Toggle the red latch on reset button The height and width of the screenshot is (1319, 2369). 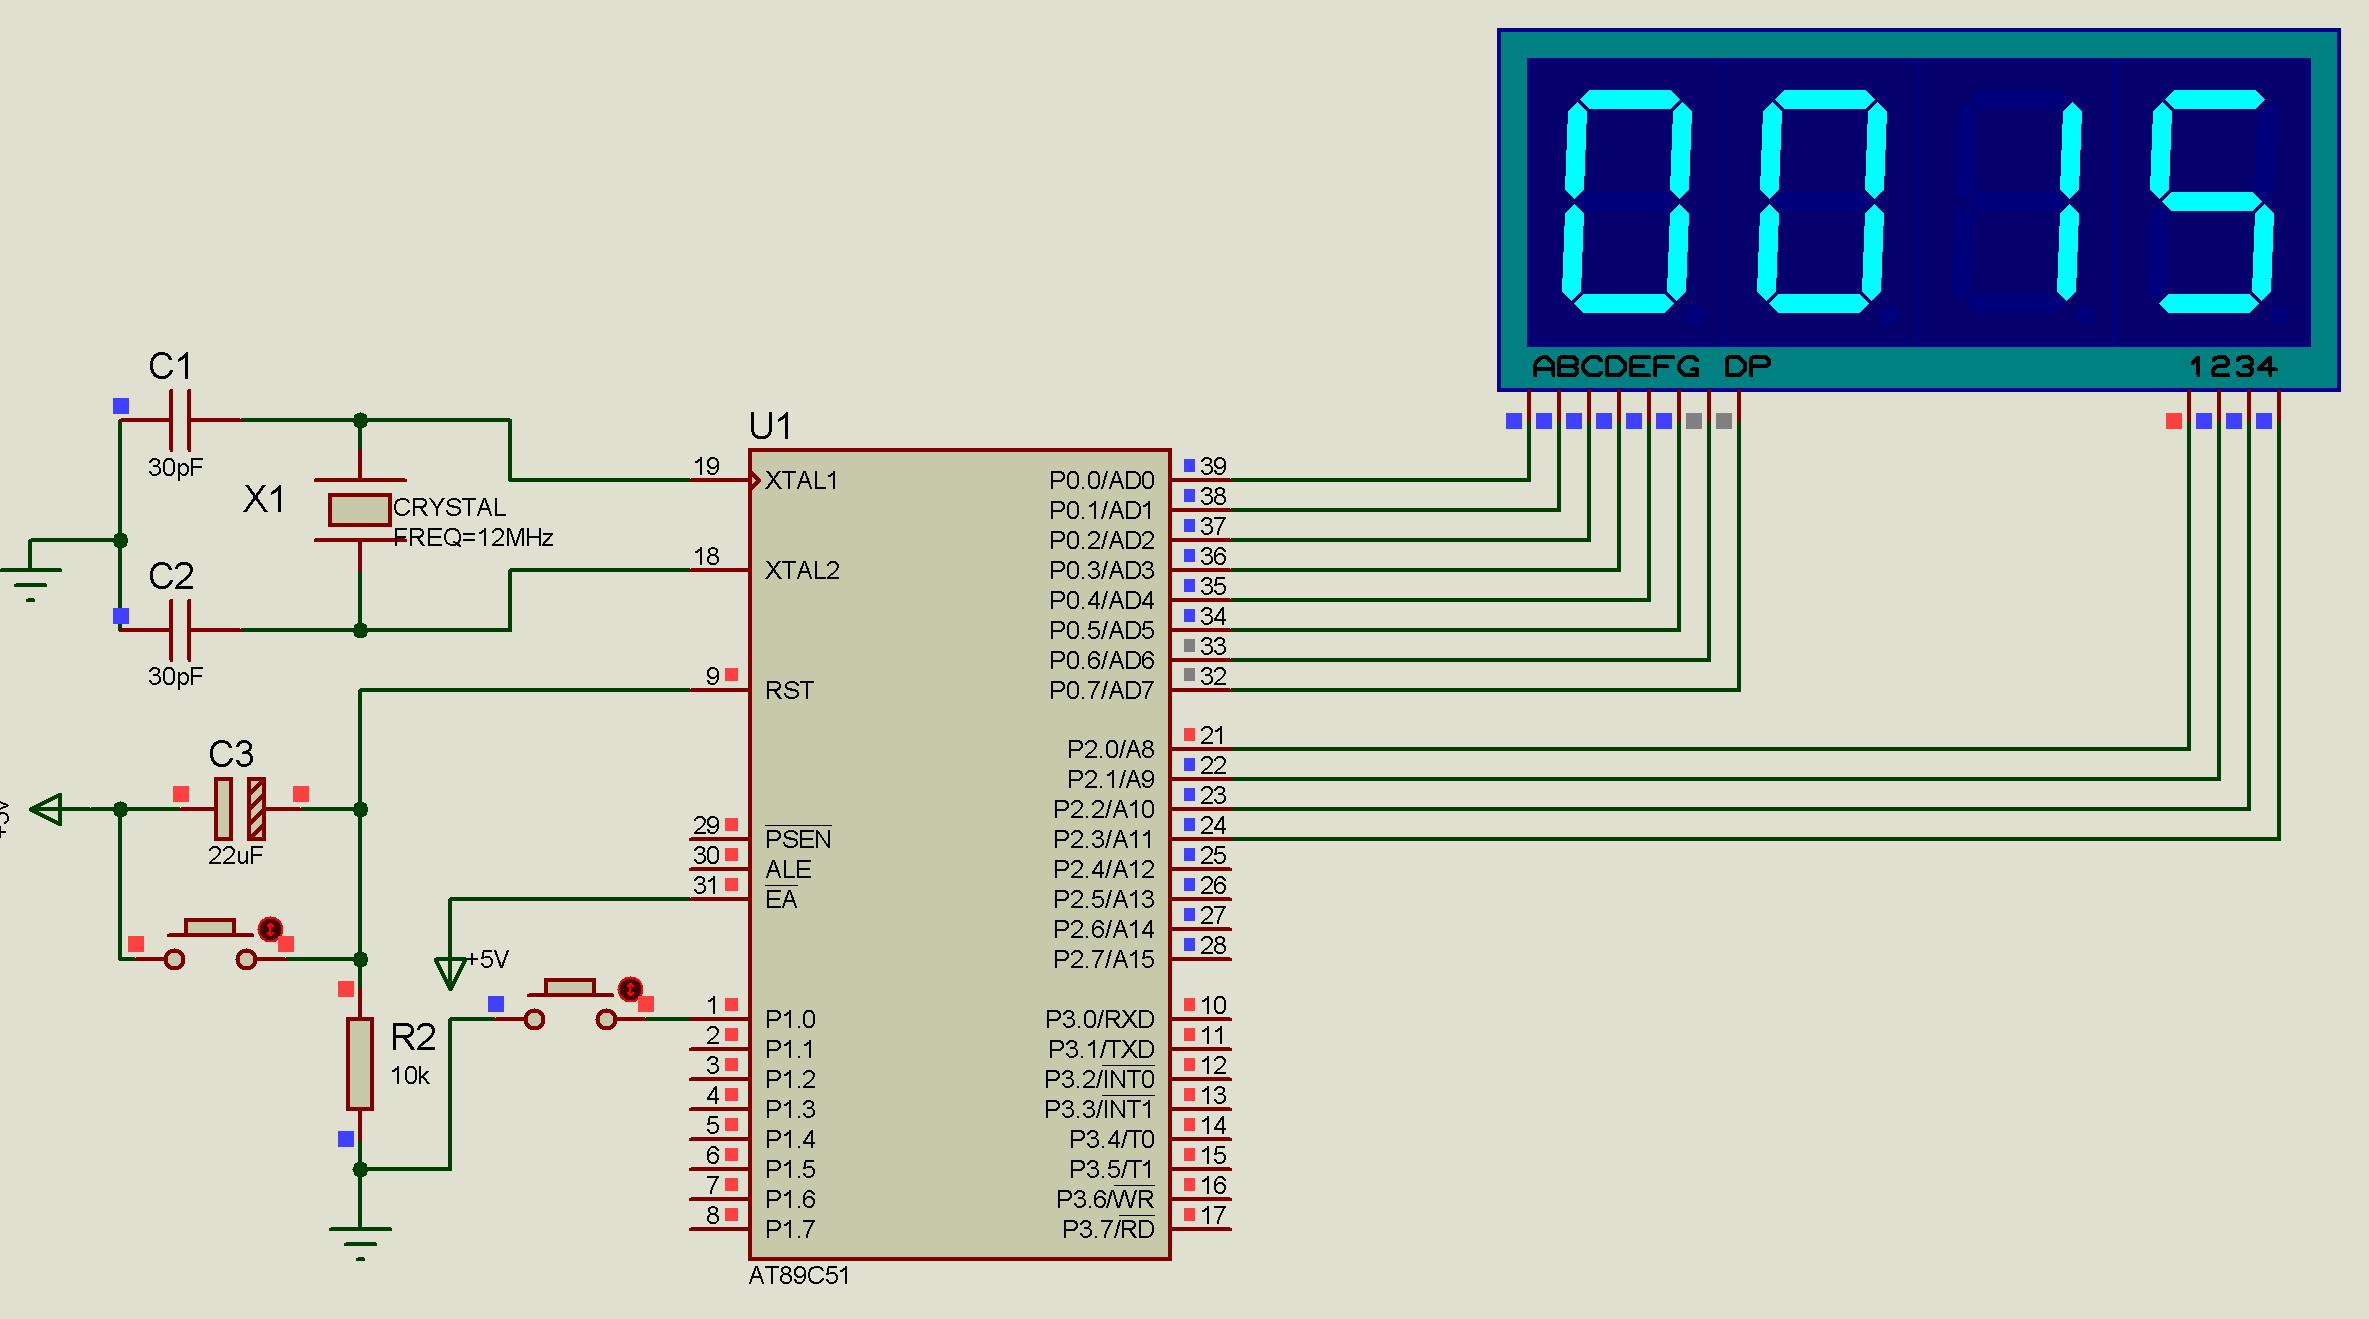[x=270, y=929]
